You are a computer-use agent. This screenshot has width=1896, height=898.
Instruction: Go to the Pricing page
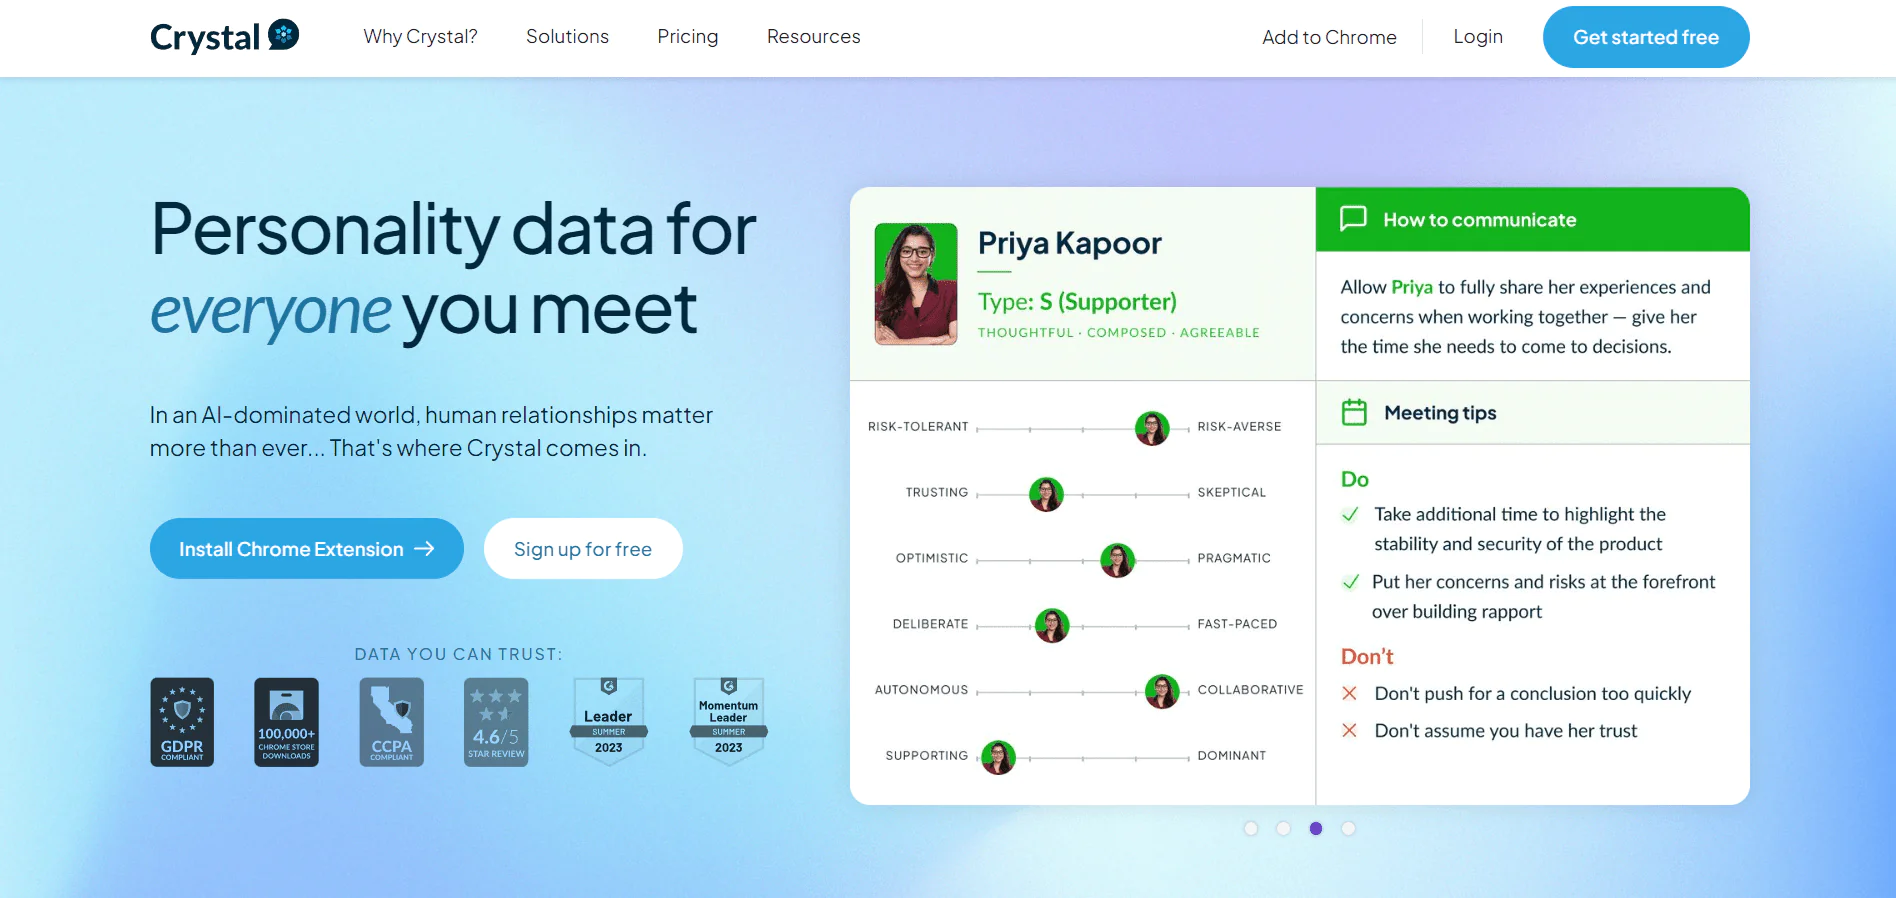tap(687, 37)
